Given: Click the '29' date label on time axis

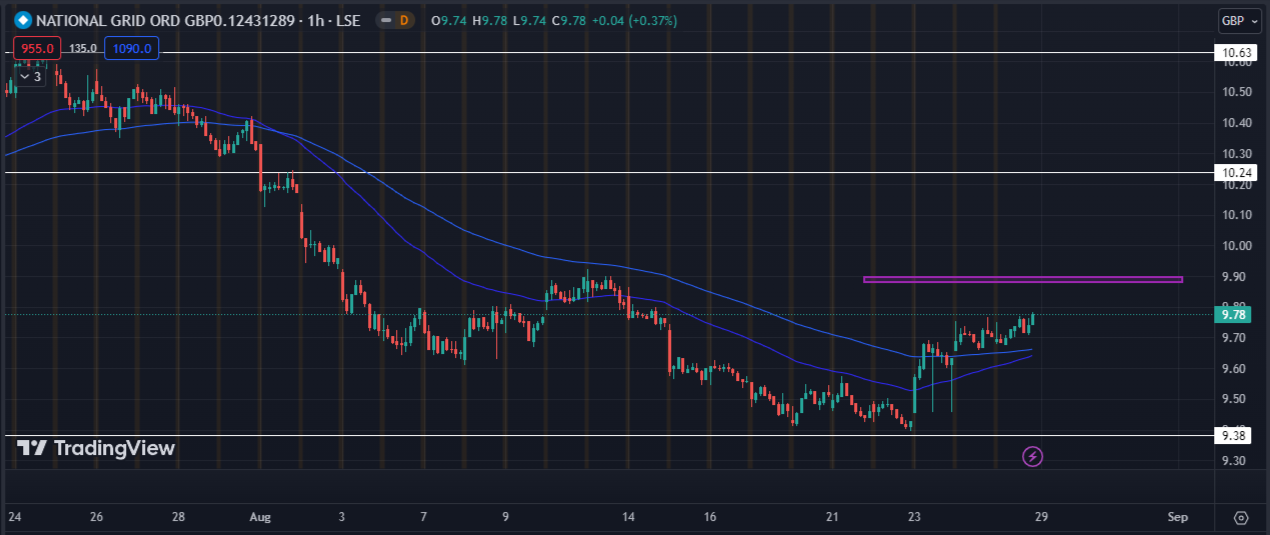Looking at the screenshot, I should pos(1041,517).
